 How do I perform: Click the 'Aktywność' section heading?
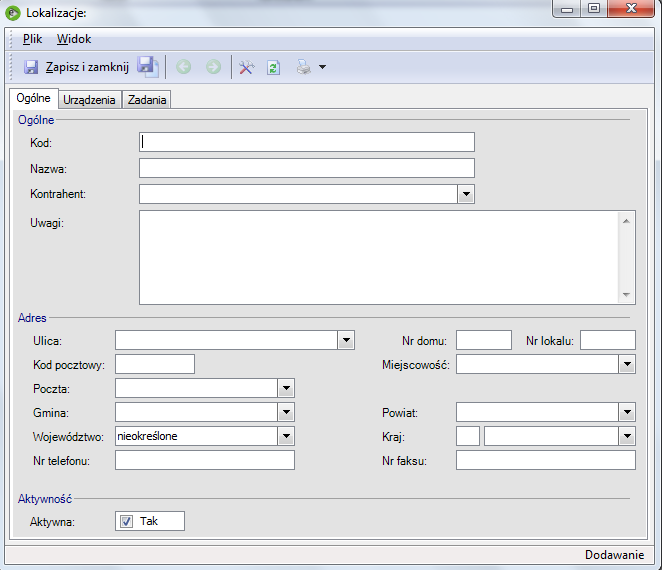pyautogui.click(x=45, y=499)
